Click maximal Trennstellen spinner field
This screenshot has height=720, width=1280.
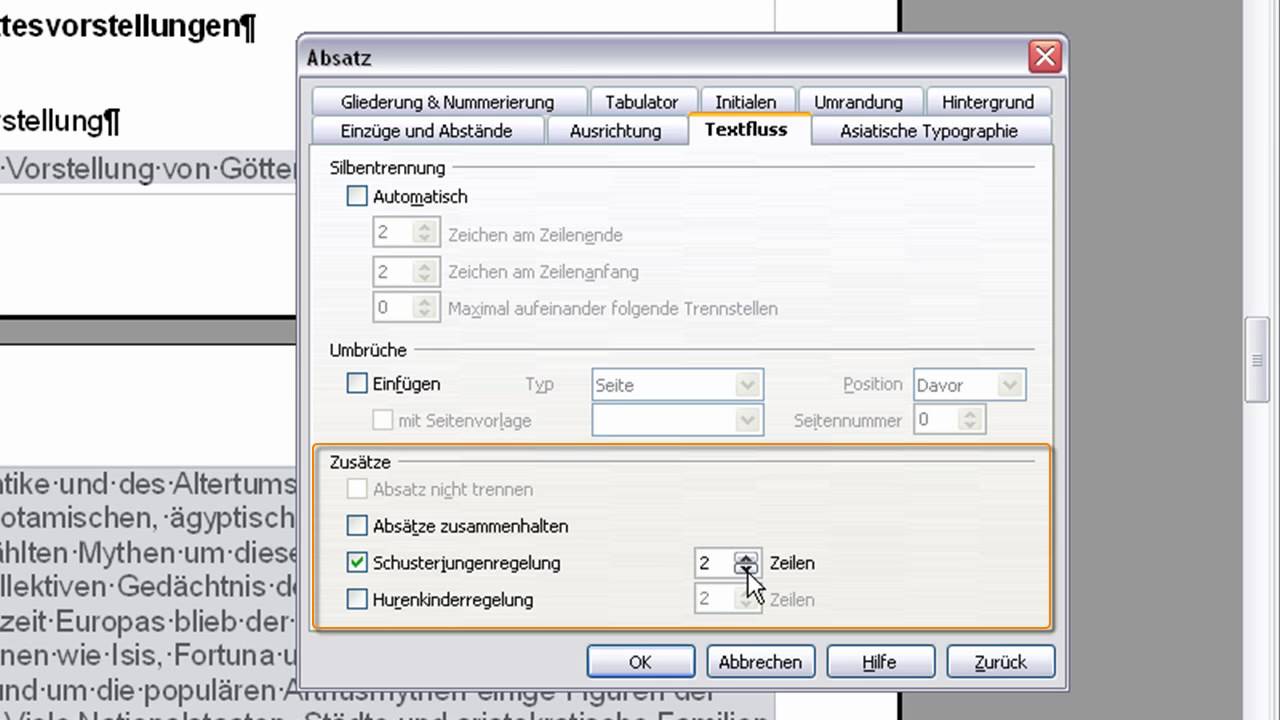(x=405, y=308)
